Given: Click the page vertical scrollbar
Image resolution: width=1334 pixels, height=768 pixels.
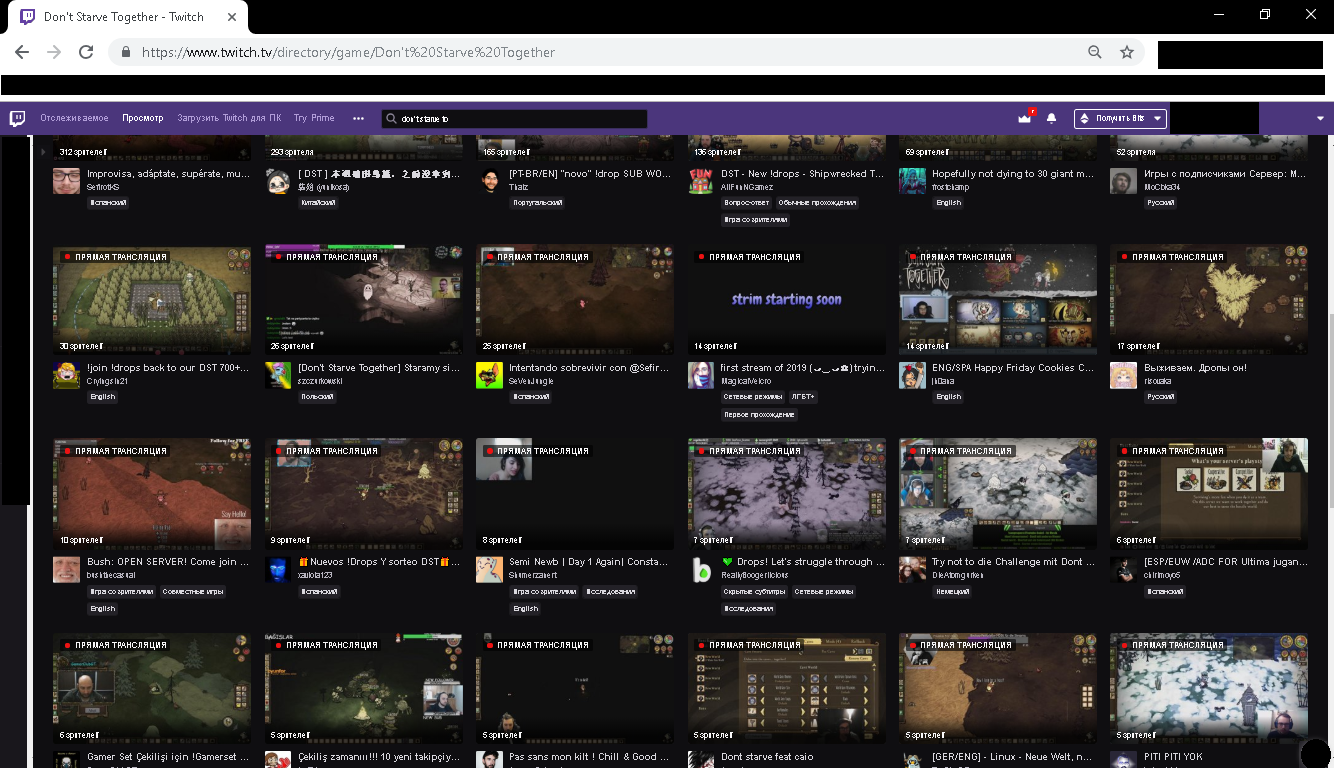Looking at the screenshot, I should point(1327,400).
